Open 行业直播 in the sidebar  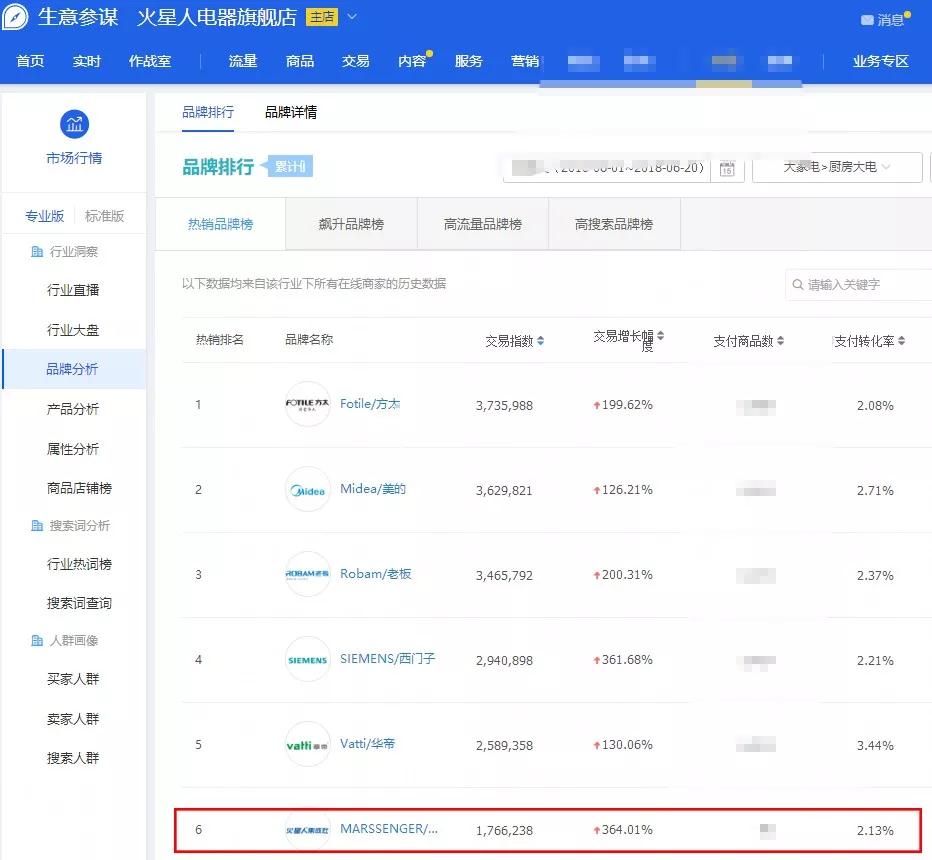pos(73,290)
